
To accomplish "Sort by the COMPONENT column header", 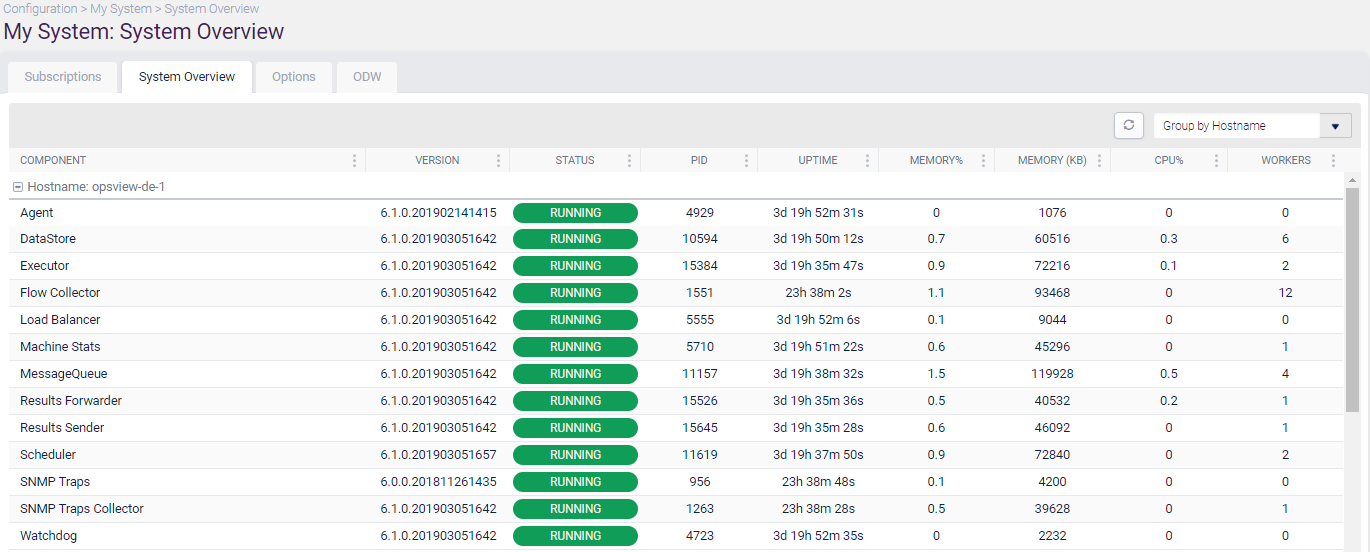I will click(x=53, y=160).
